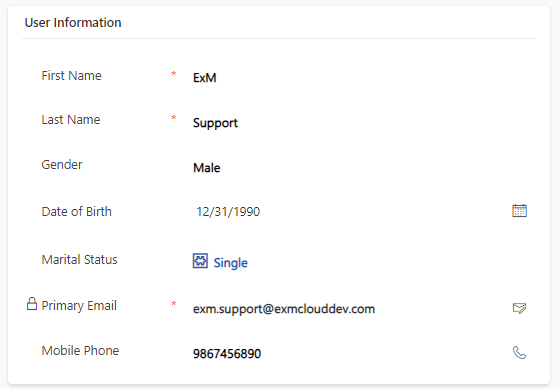Click the Date of Birth label
560x389 pixels.
click(76, 211)
